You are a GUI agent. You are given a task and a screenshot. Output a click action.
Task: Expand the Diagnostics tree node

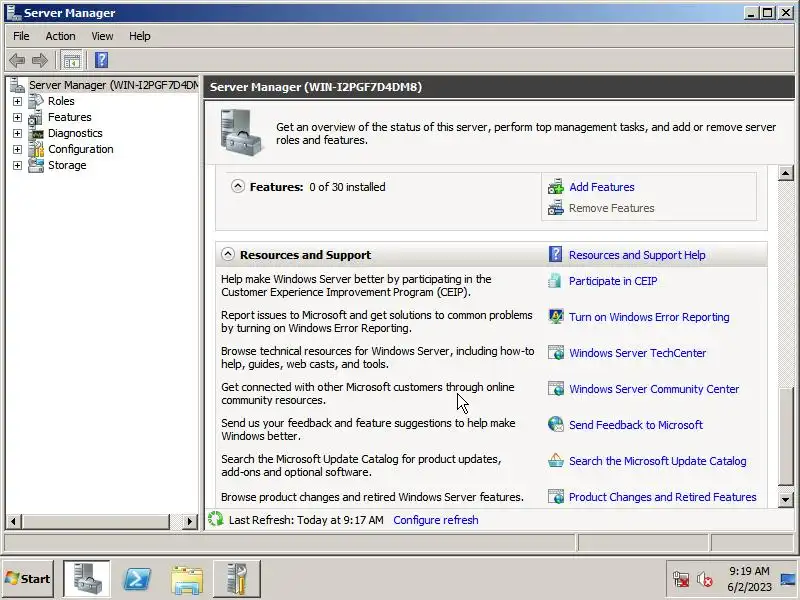[17, 134]
